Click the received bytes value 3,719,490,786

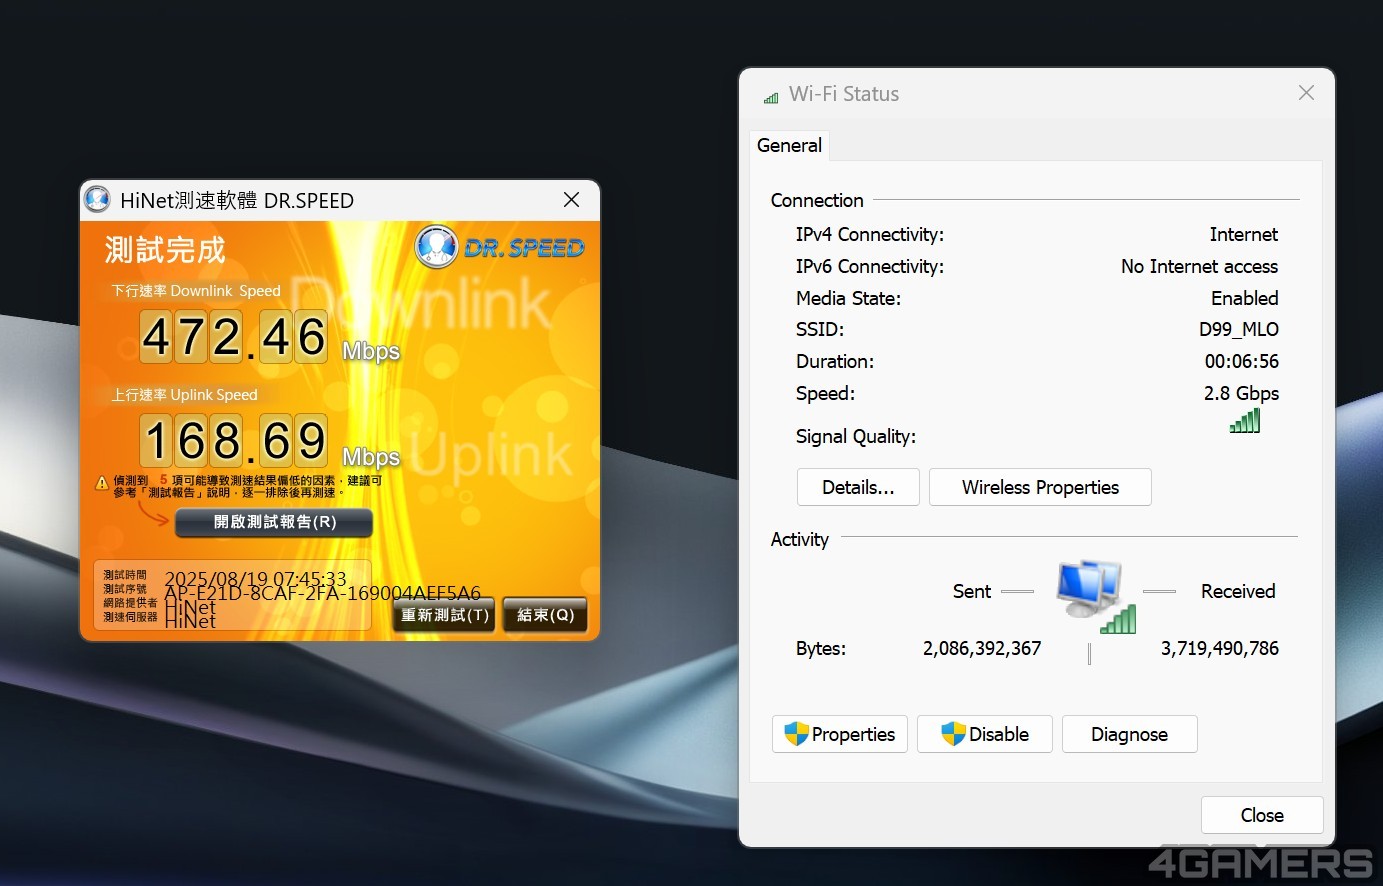click(x=1219, y=648)
